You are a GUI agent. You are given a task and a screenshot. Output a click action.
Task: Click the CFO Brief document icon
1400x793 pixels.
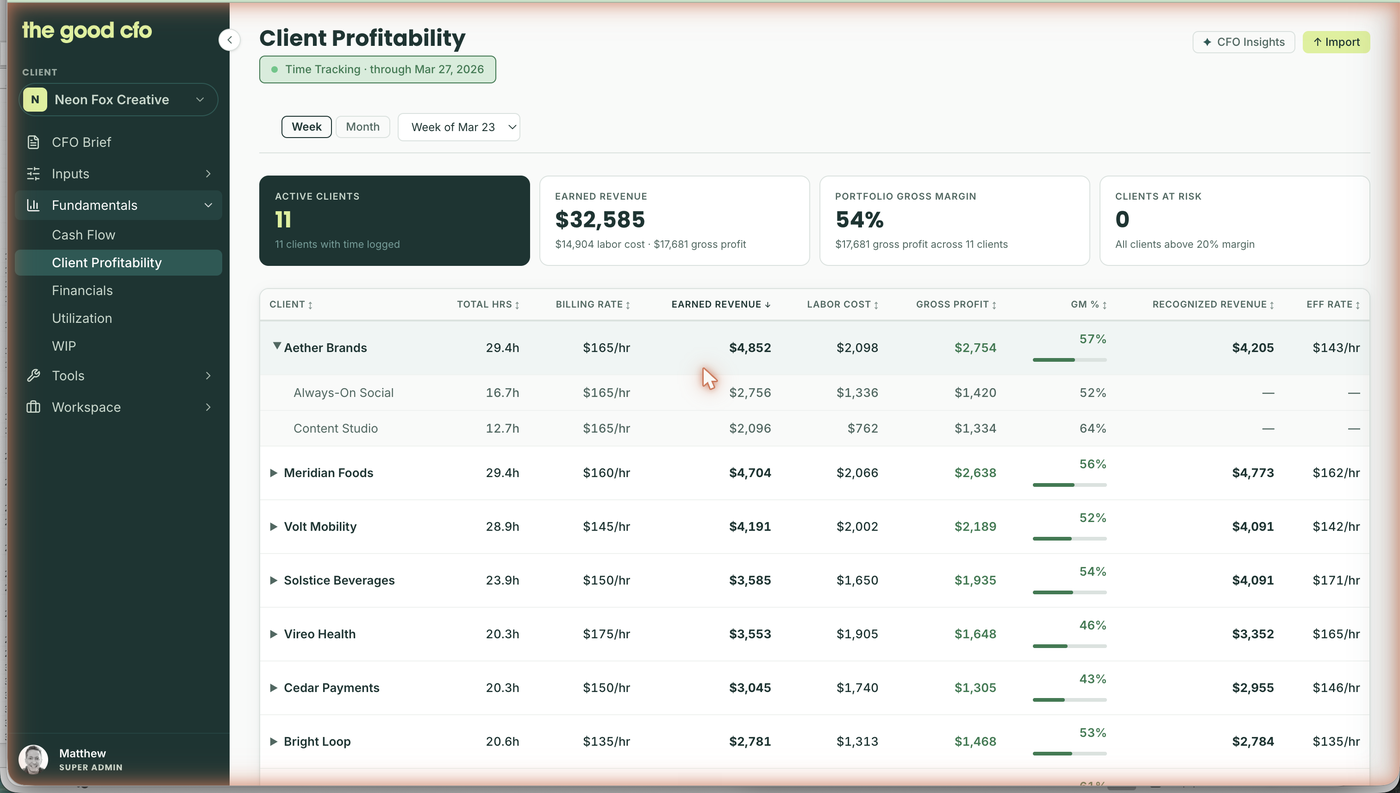pyautogui.click(x=33, y=142)
